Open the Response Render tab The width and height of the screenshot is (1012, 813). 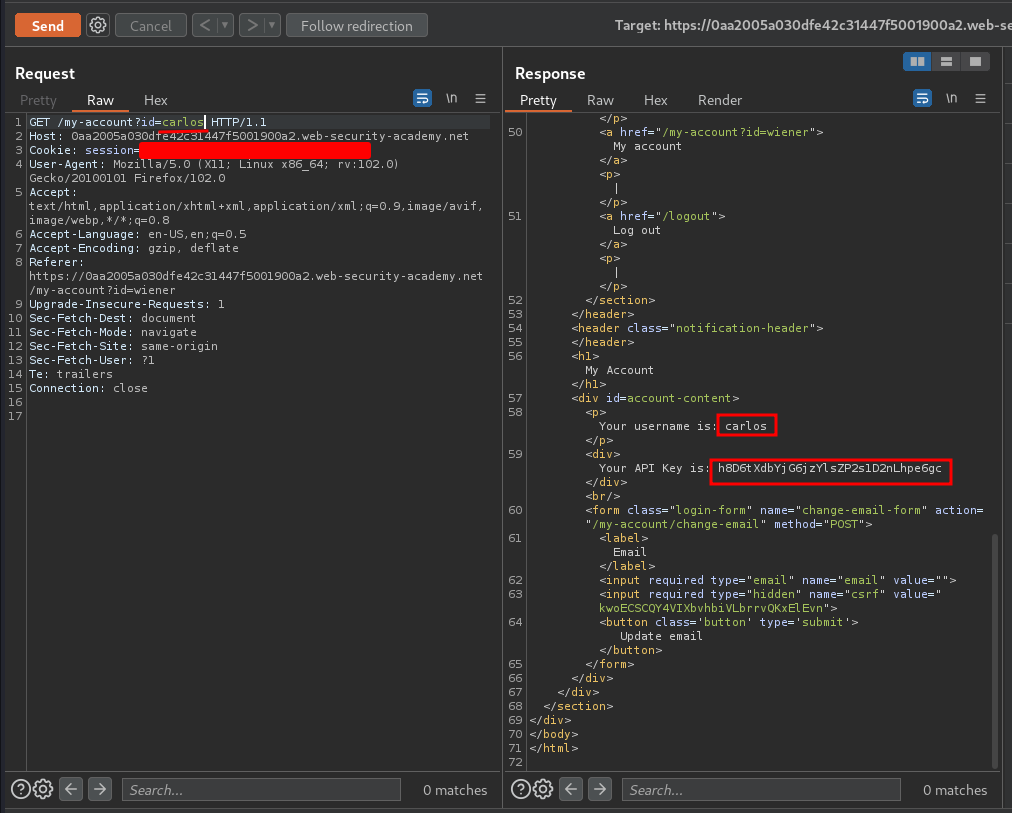[x=720, y=100]
